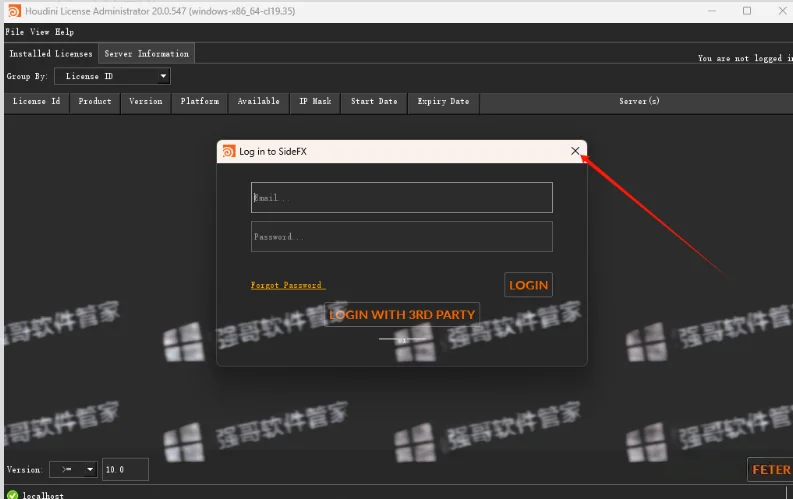Open the Help menu
The height and width of the screenshot is (499, 793).
64,32
